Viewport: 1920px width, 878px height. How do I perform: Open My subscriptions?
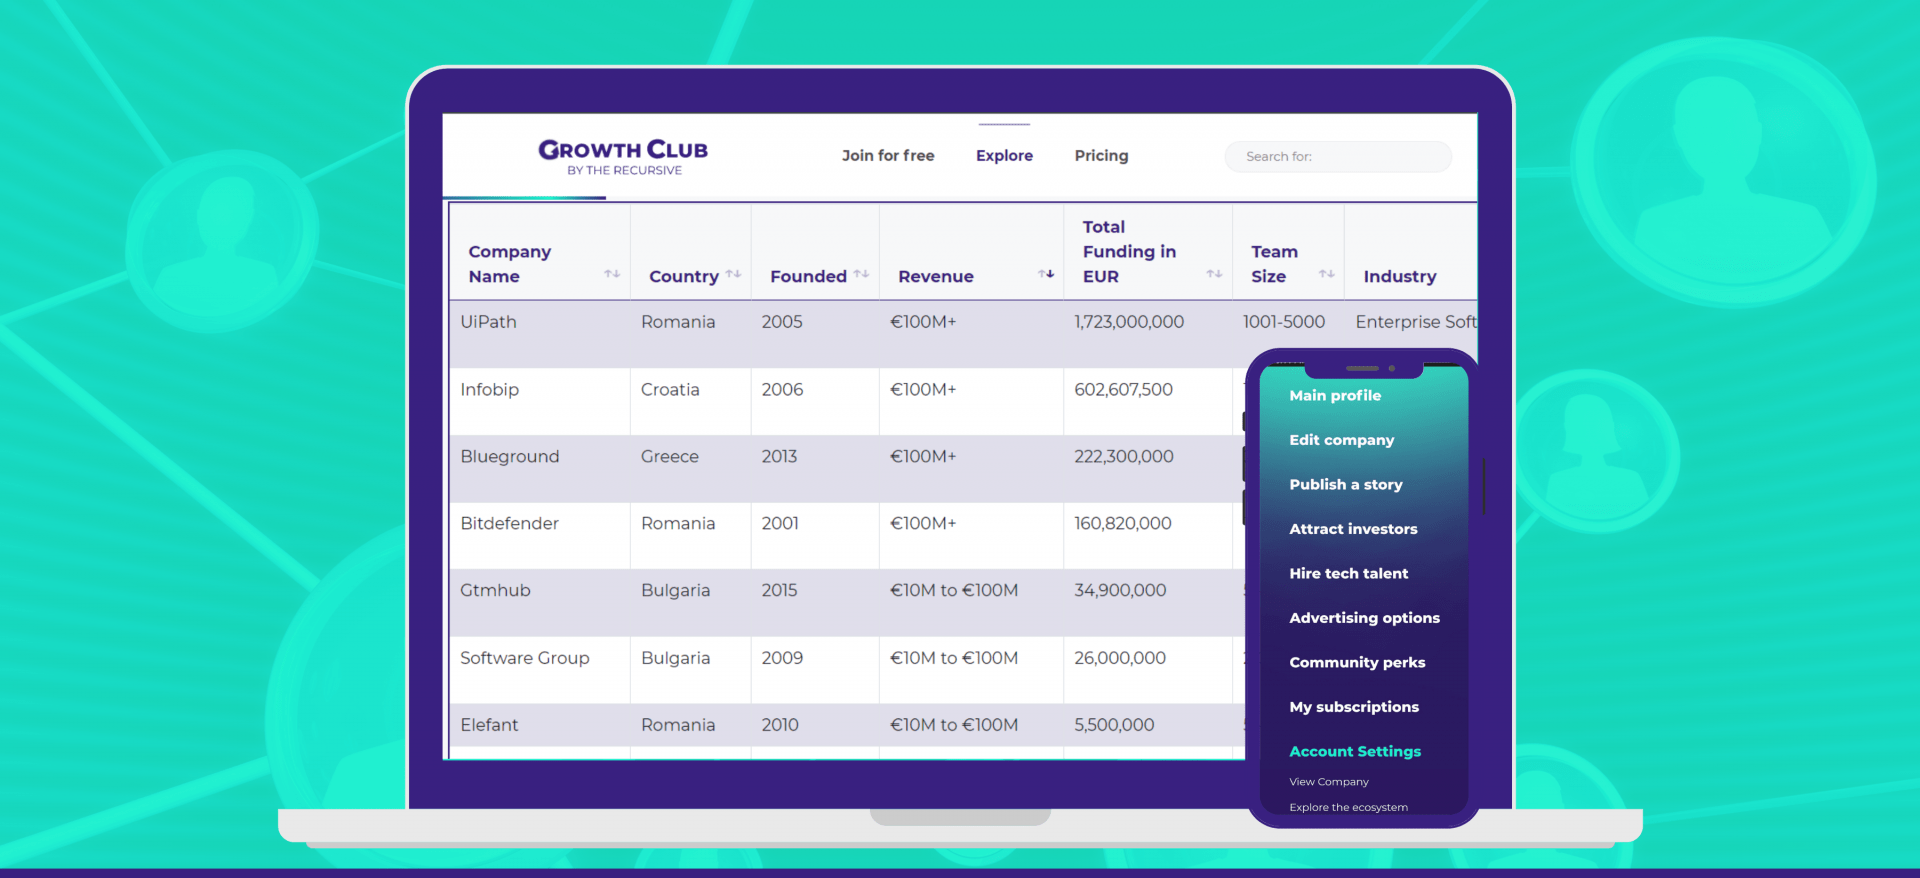1354,707
